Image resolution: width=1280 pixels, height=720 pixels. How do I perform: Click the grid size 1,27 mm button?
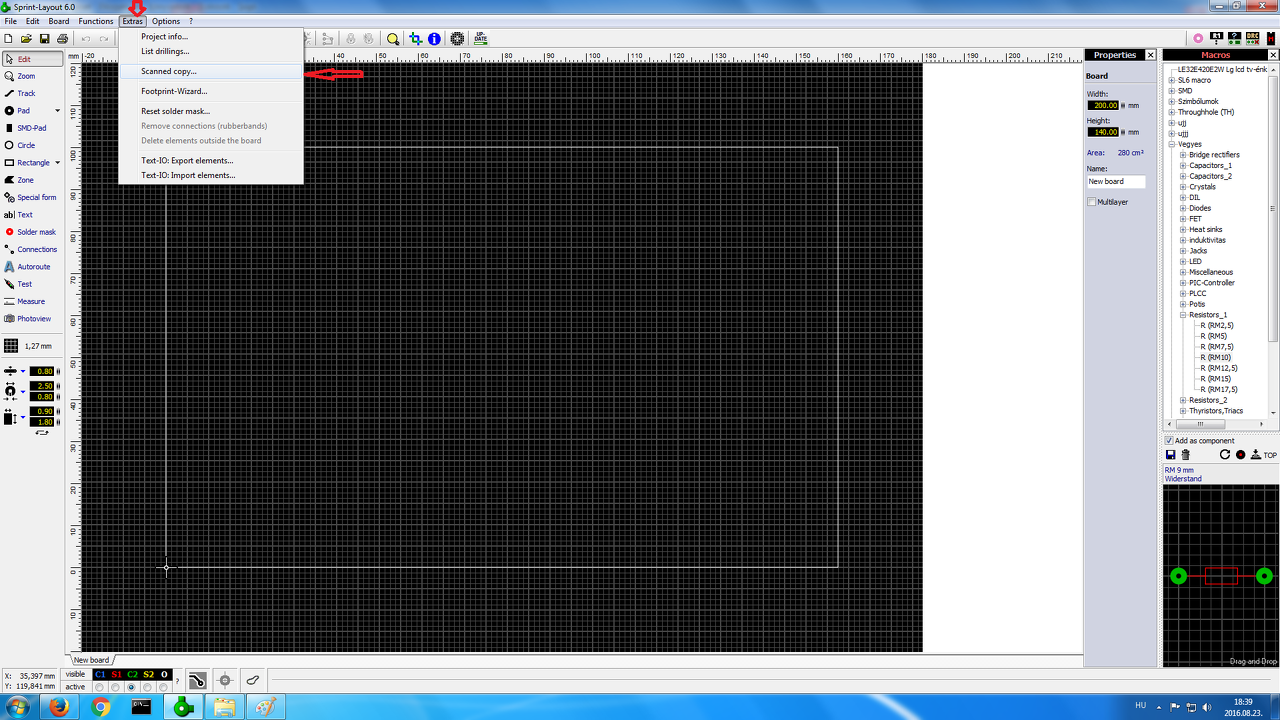coord(30,346)
